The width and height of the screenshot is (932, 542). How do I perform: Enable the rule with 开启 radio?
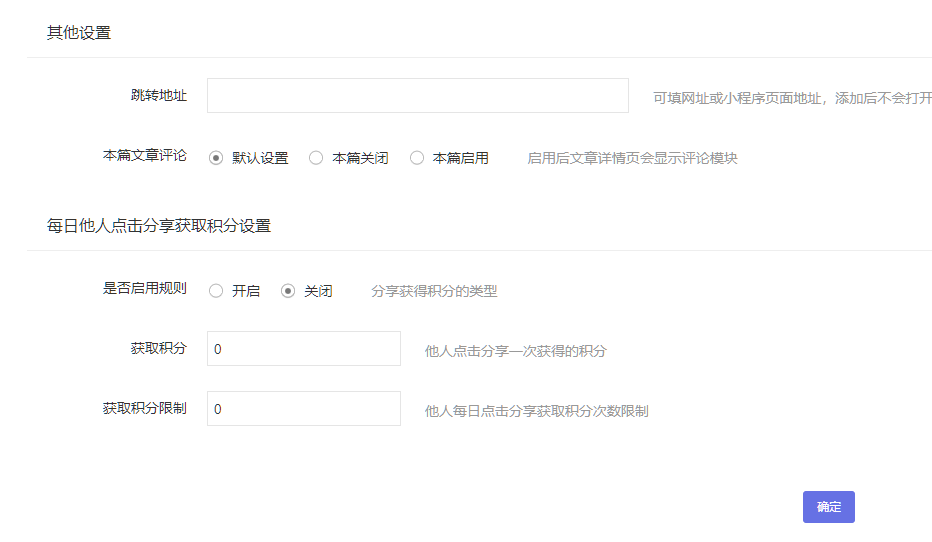[216, 291]
